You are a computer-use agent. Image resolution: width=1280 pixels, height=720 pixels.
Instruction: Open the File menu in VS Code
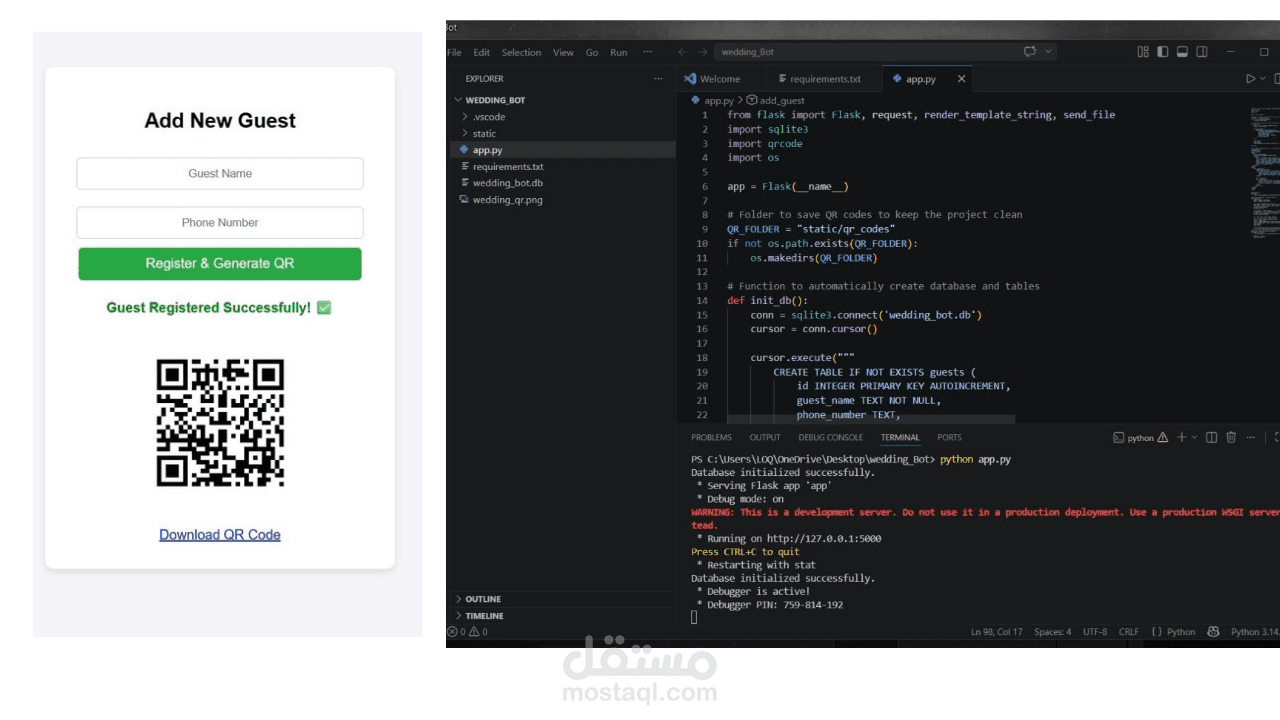(x=454, y=52)
